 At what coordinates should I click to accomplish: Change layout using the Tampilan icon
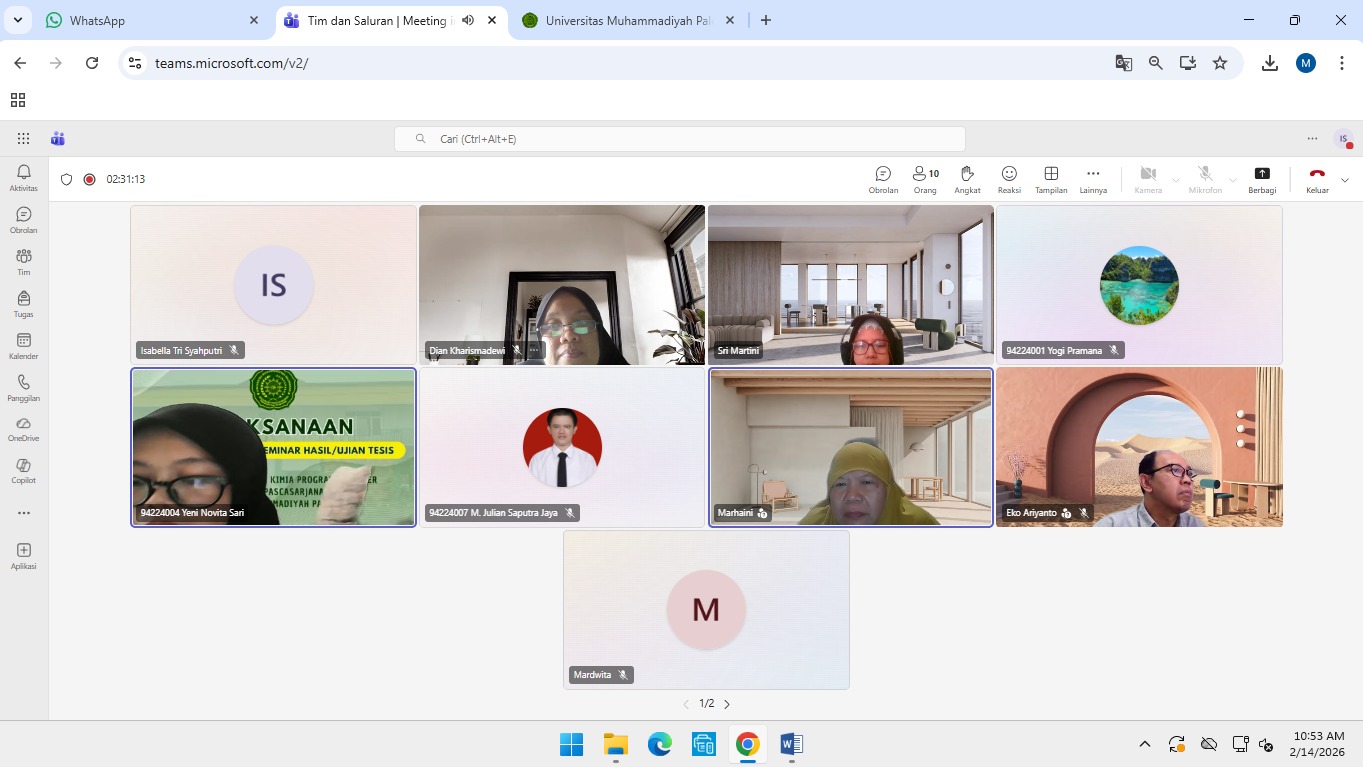point(1051,179)
